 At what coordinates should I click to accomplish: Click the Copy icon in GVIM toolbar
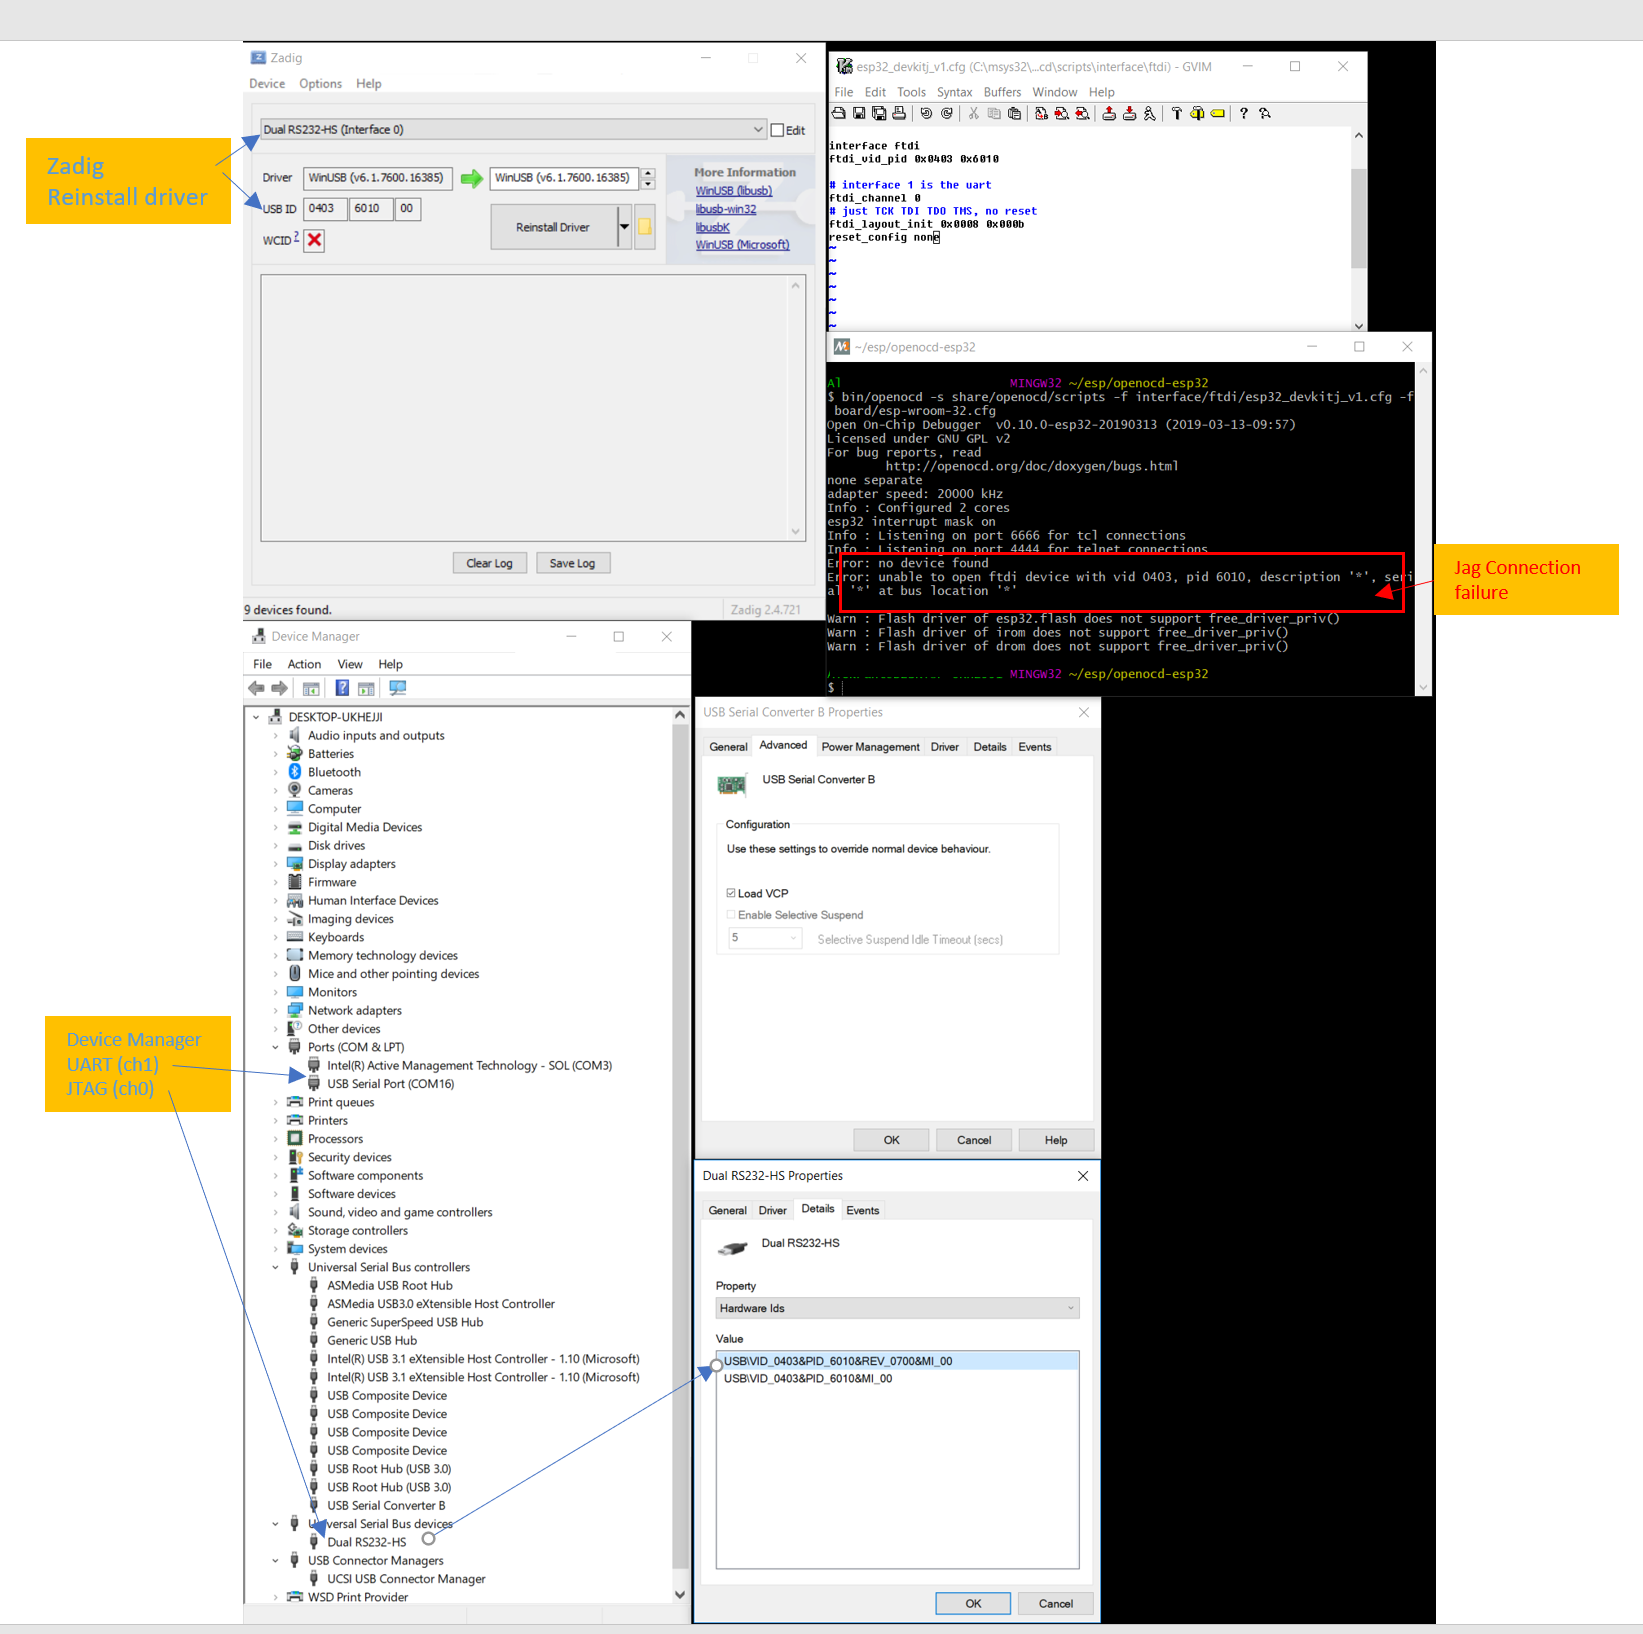click(994, 114)
